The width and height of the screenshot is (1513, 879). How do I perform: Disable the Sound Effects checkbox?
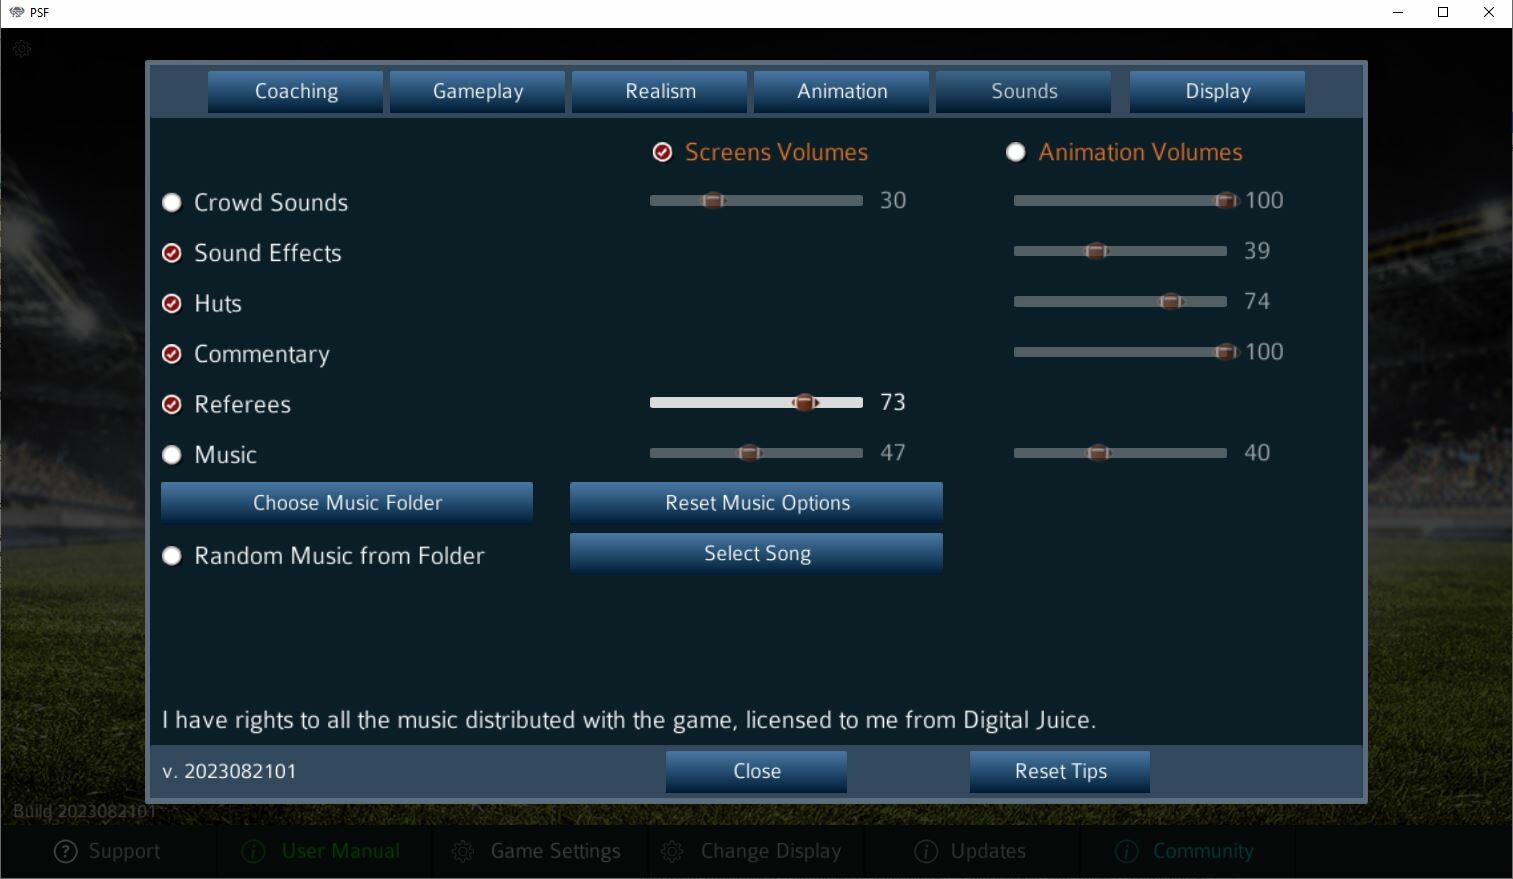coord(171,253)
